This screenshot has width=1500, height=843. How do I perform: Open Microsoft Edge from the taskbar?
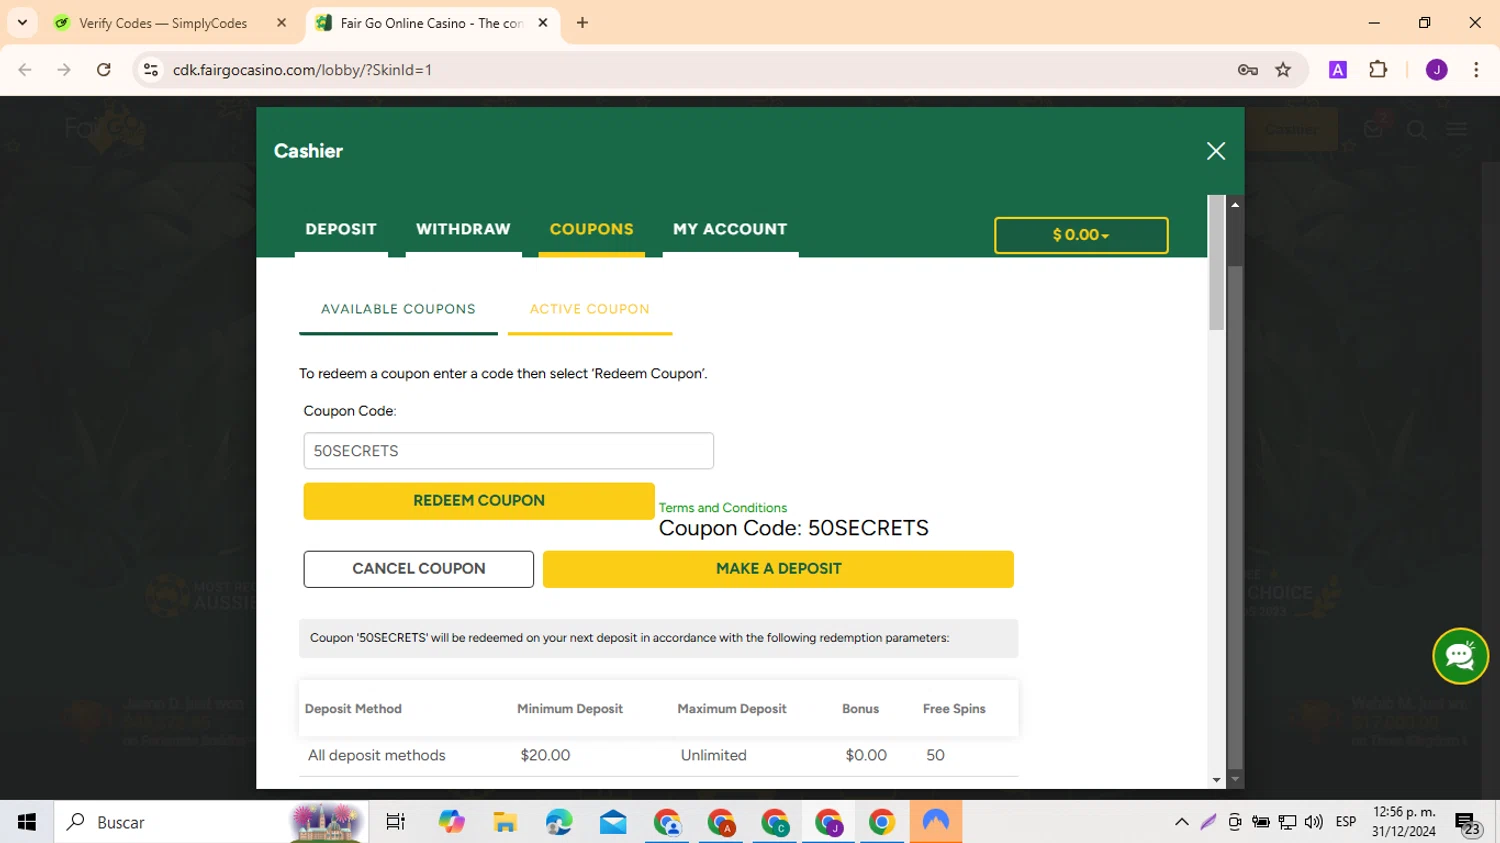click(x=559, y=822)
